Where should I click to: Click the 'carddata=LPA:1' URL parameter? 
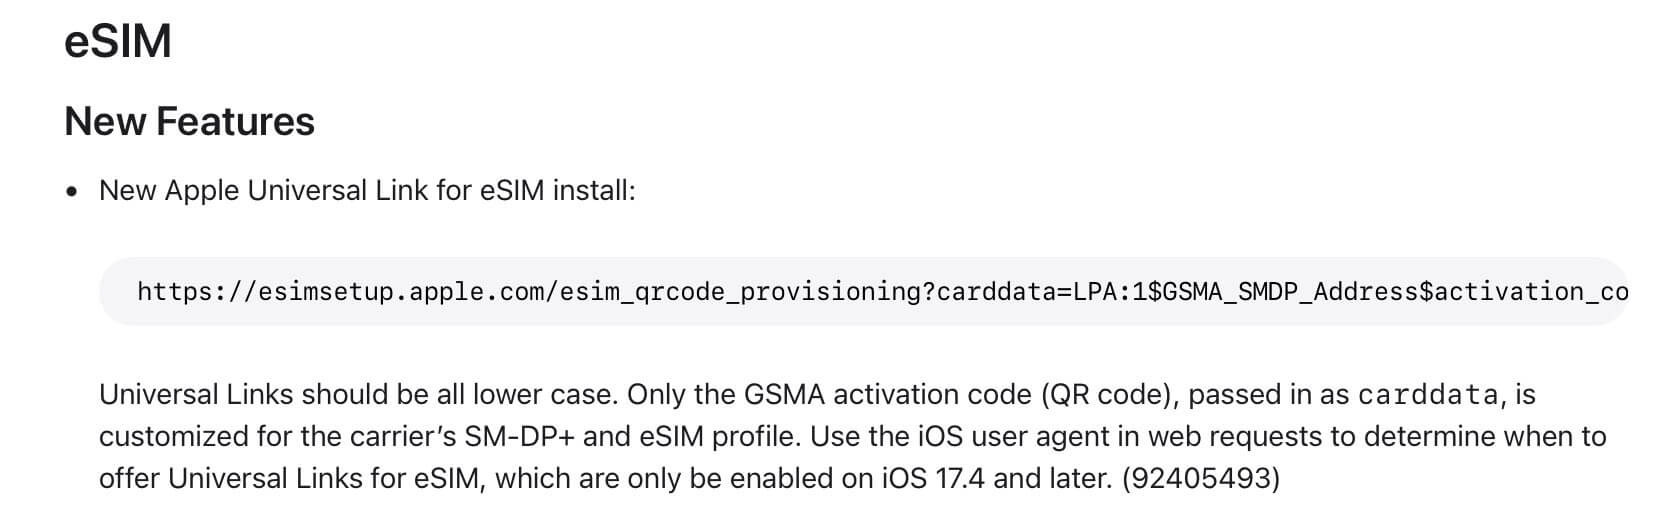pyautogui.click(x=1042, y=292)
